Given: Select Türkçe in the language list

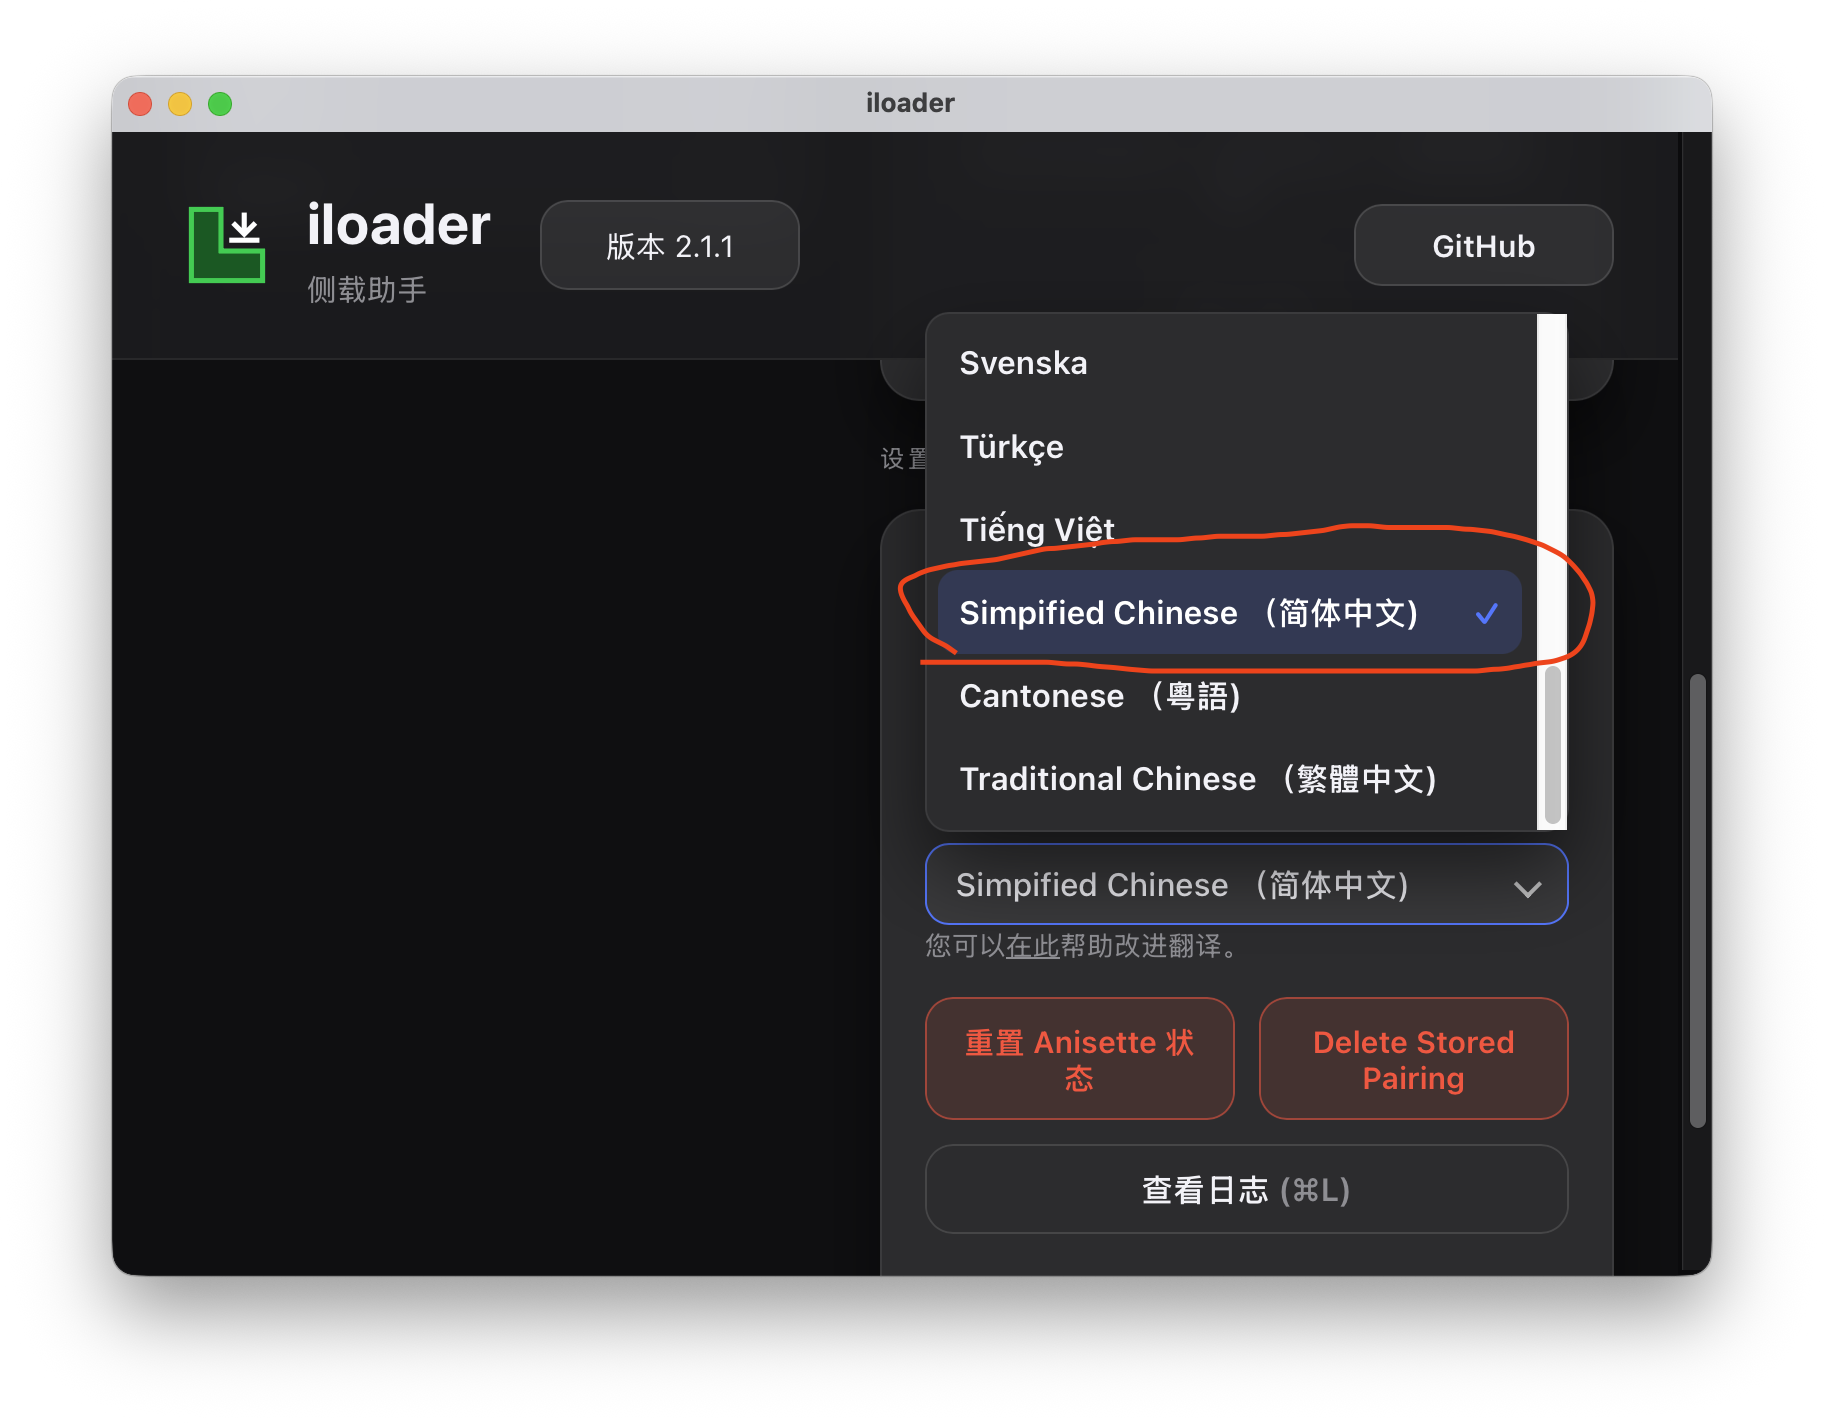Looking at the screenshot, I should coord(1011,447).
